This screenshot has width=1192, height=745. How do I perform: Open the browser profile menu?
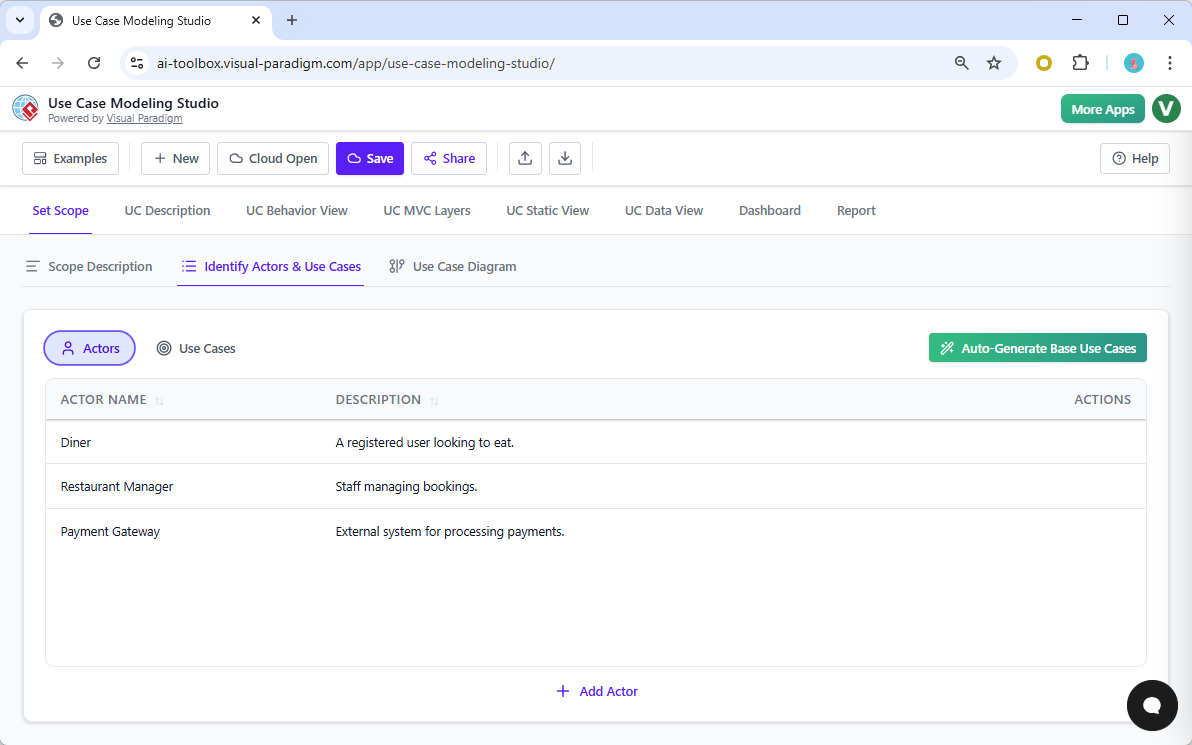pyautogui.click(x=1133, y=62)
